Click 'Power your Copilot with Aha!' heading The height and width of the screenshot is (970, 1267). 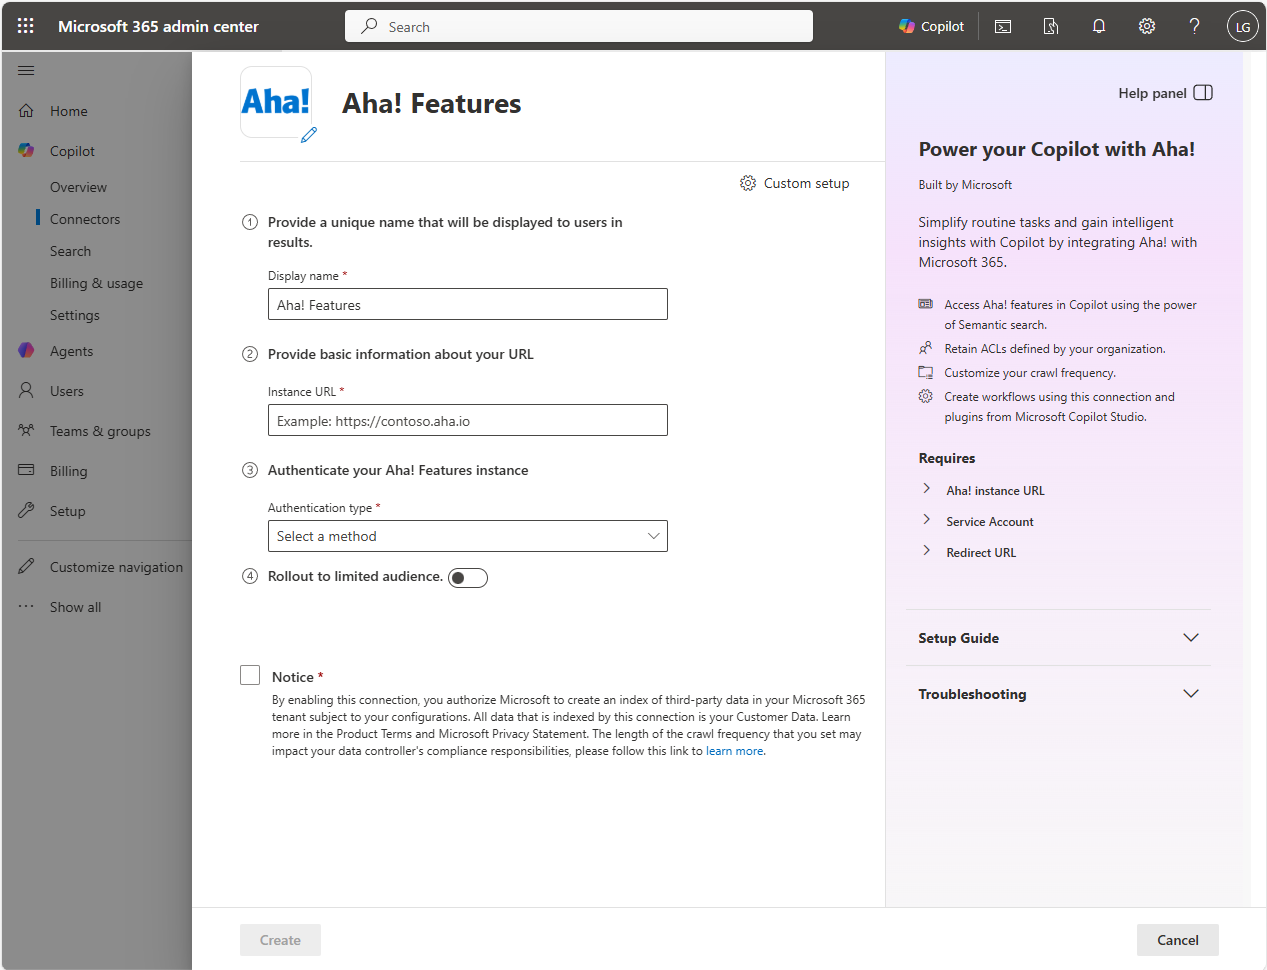[x=1056, y=149]
